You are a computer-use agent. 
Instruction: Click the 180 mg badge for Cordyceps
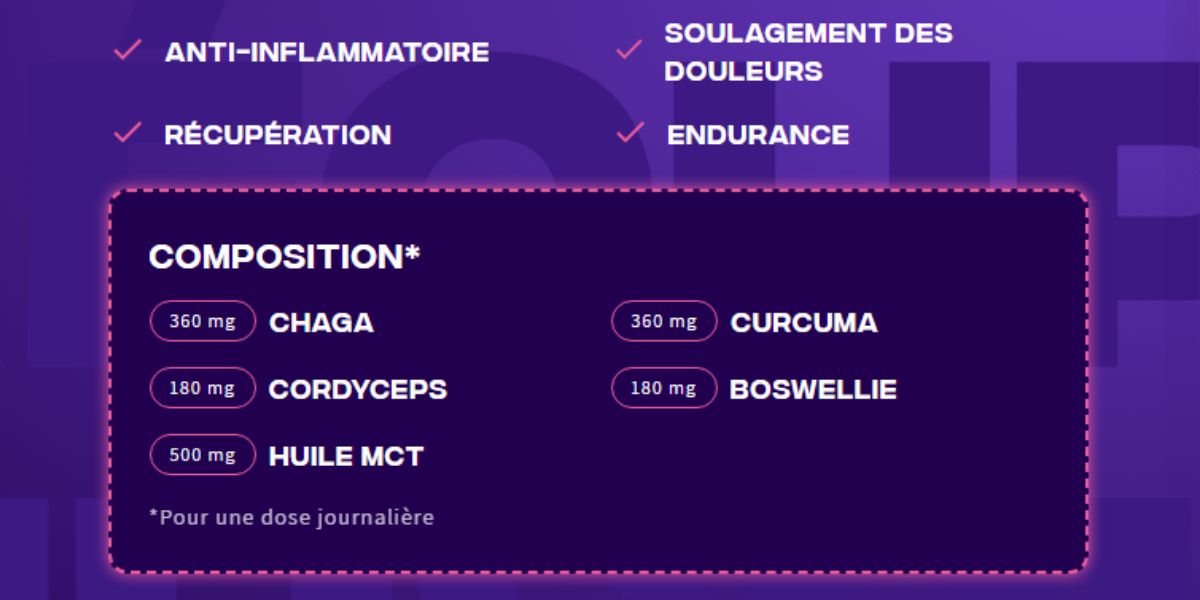click(x=203, y=388)
